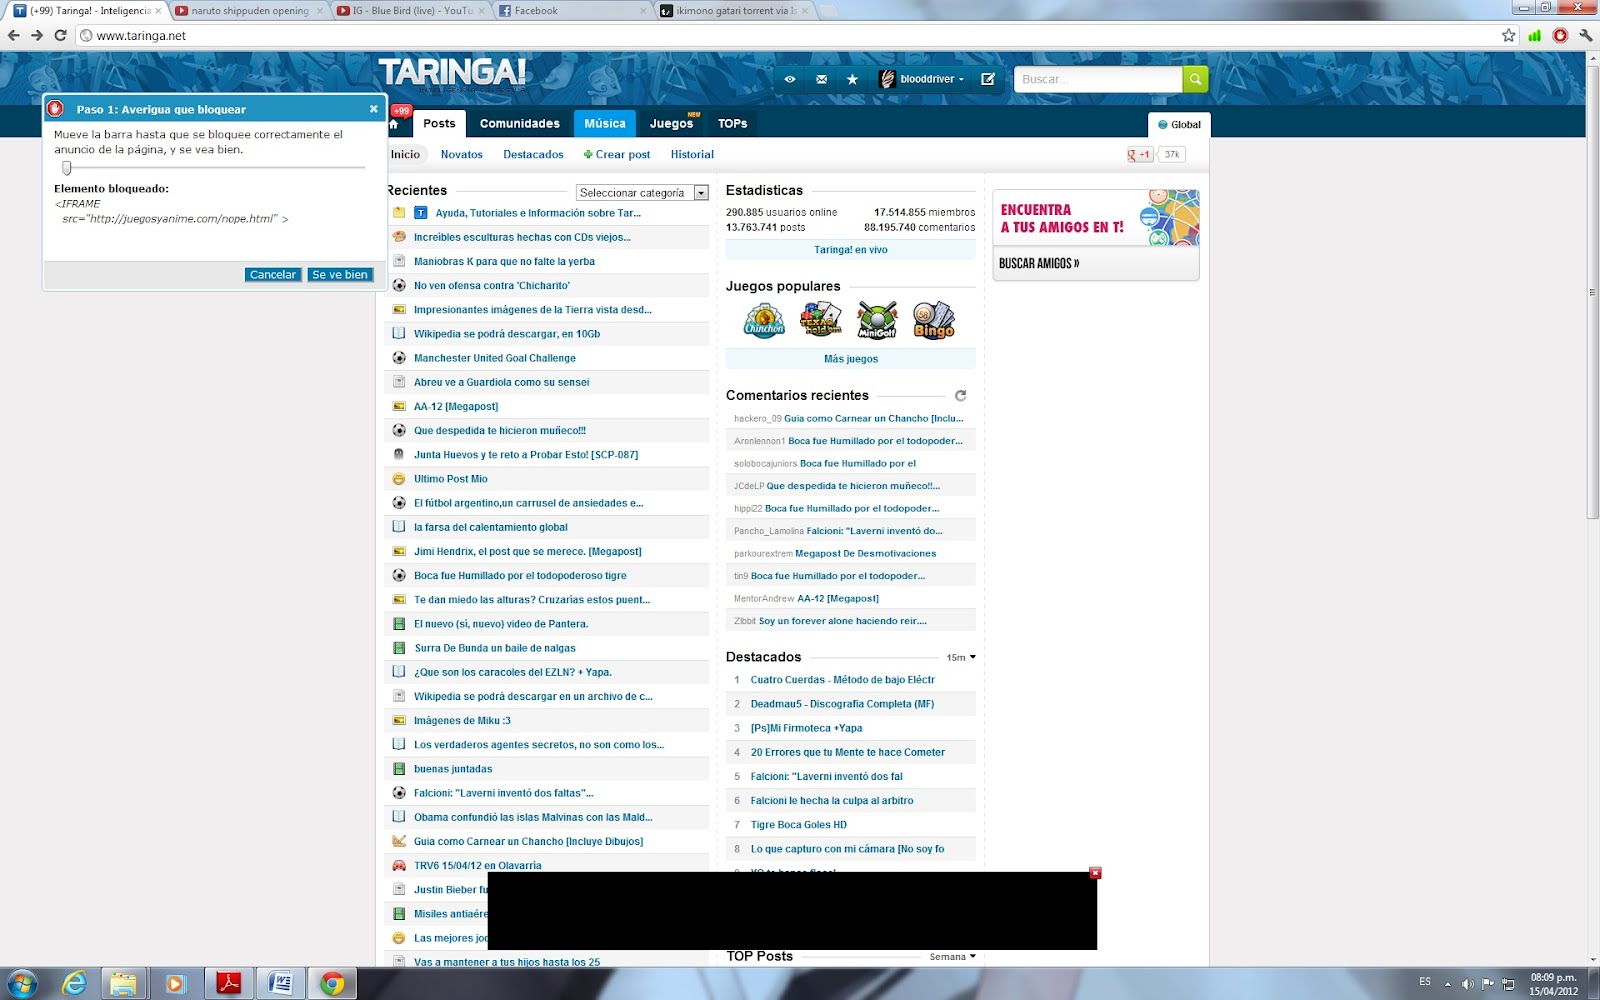
Task: Switch to the Facebook browser tab
Action: [x=571, y=10]
